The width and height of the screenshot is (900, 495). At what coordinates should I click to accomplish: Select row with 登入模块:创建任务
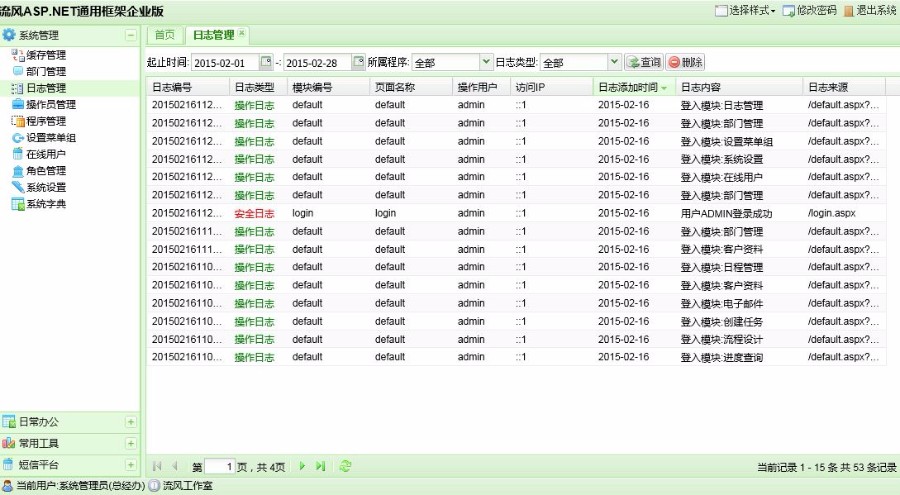(x=517, y=321)
